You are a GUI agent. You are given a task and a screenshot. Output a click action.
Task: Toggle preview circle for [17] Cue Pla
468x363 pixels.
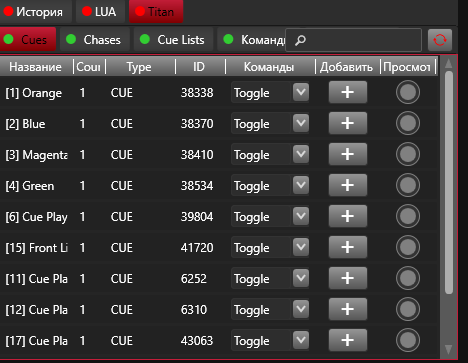point(408,340)
